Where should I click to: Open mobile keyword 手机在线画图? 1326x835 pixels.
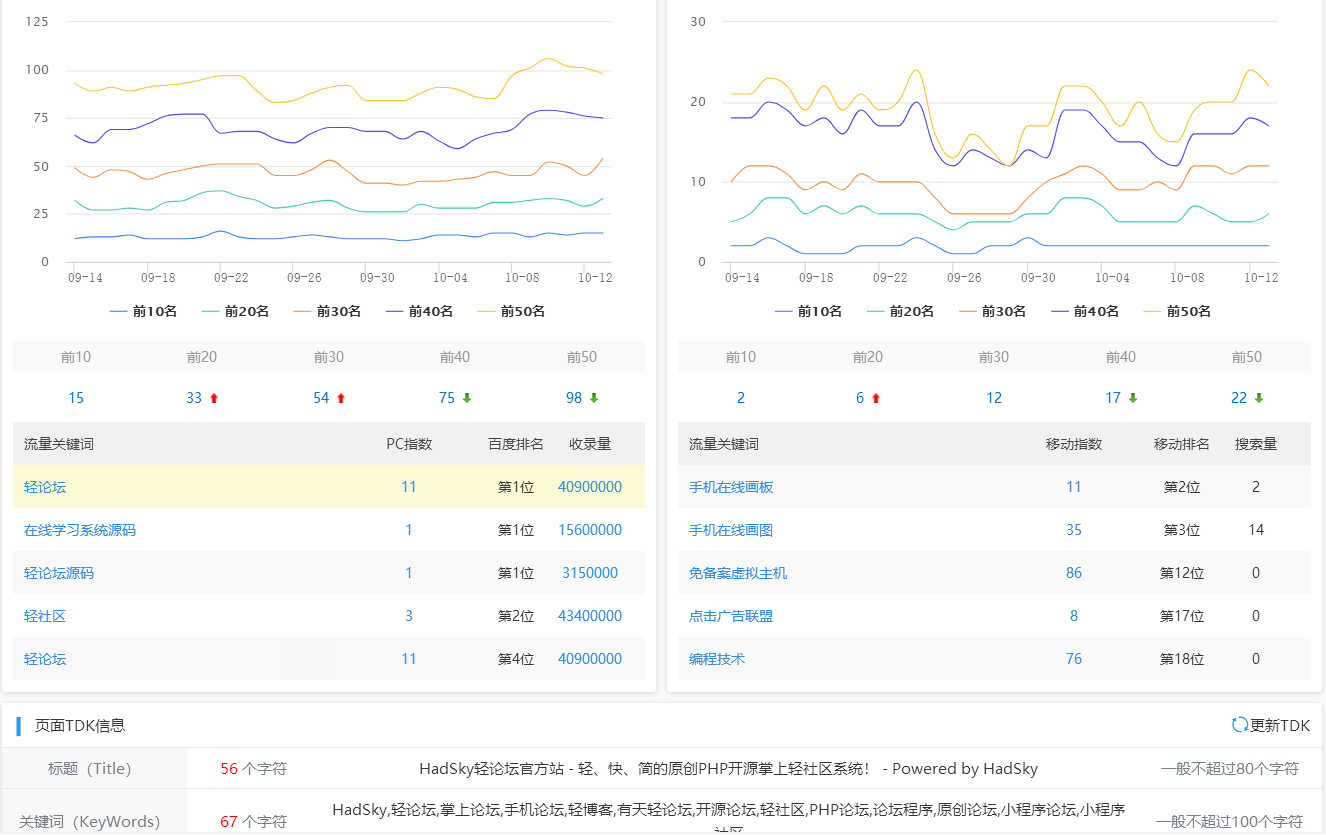pyautogui.click(x=731, y=530)
